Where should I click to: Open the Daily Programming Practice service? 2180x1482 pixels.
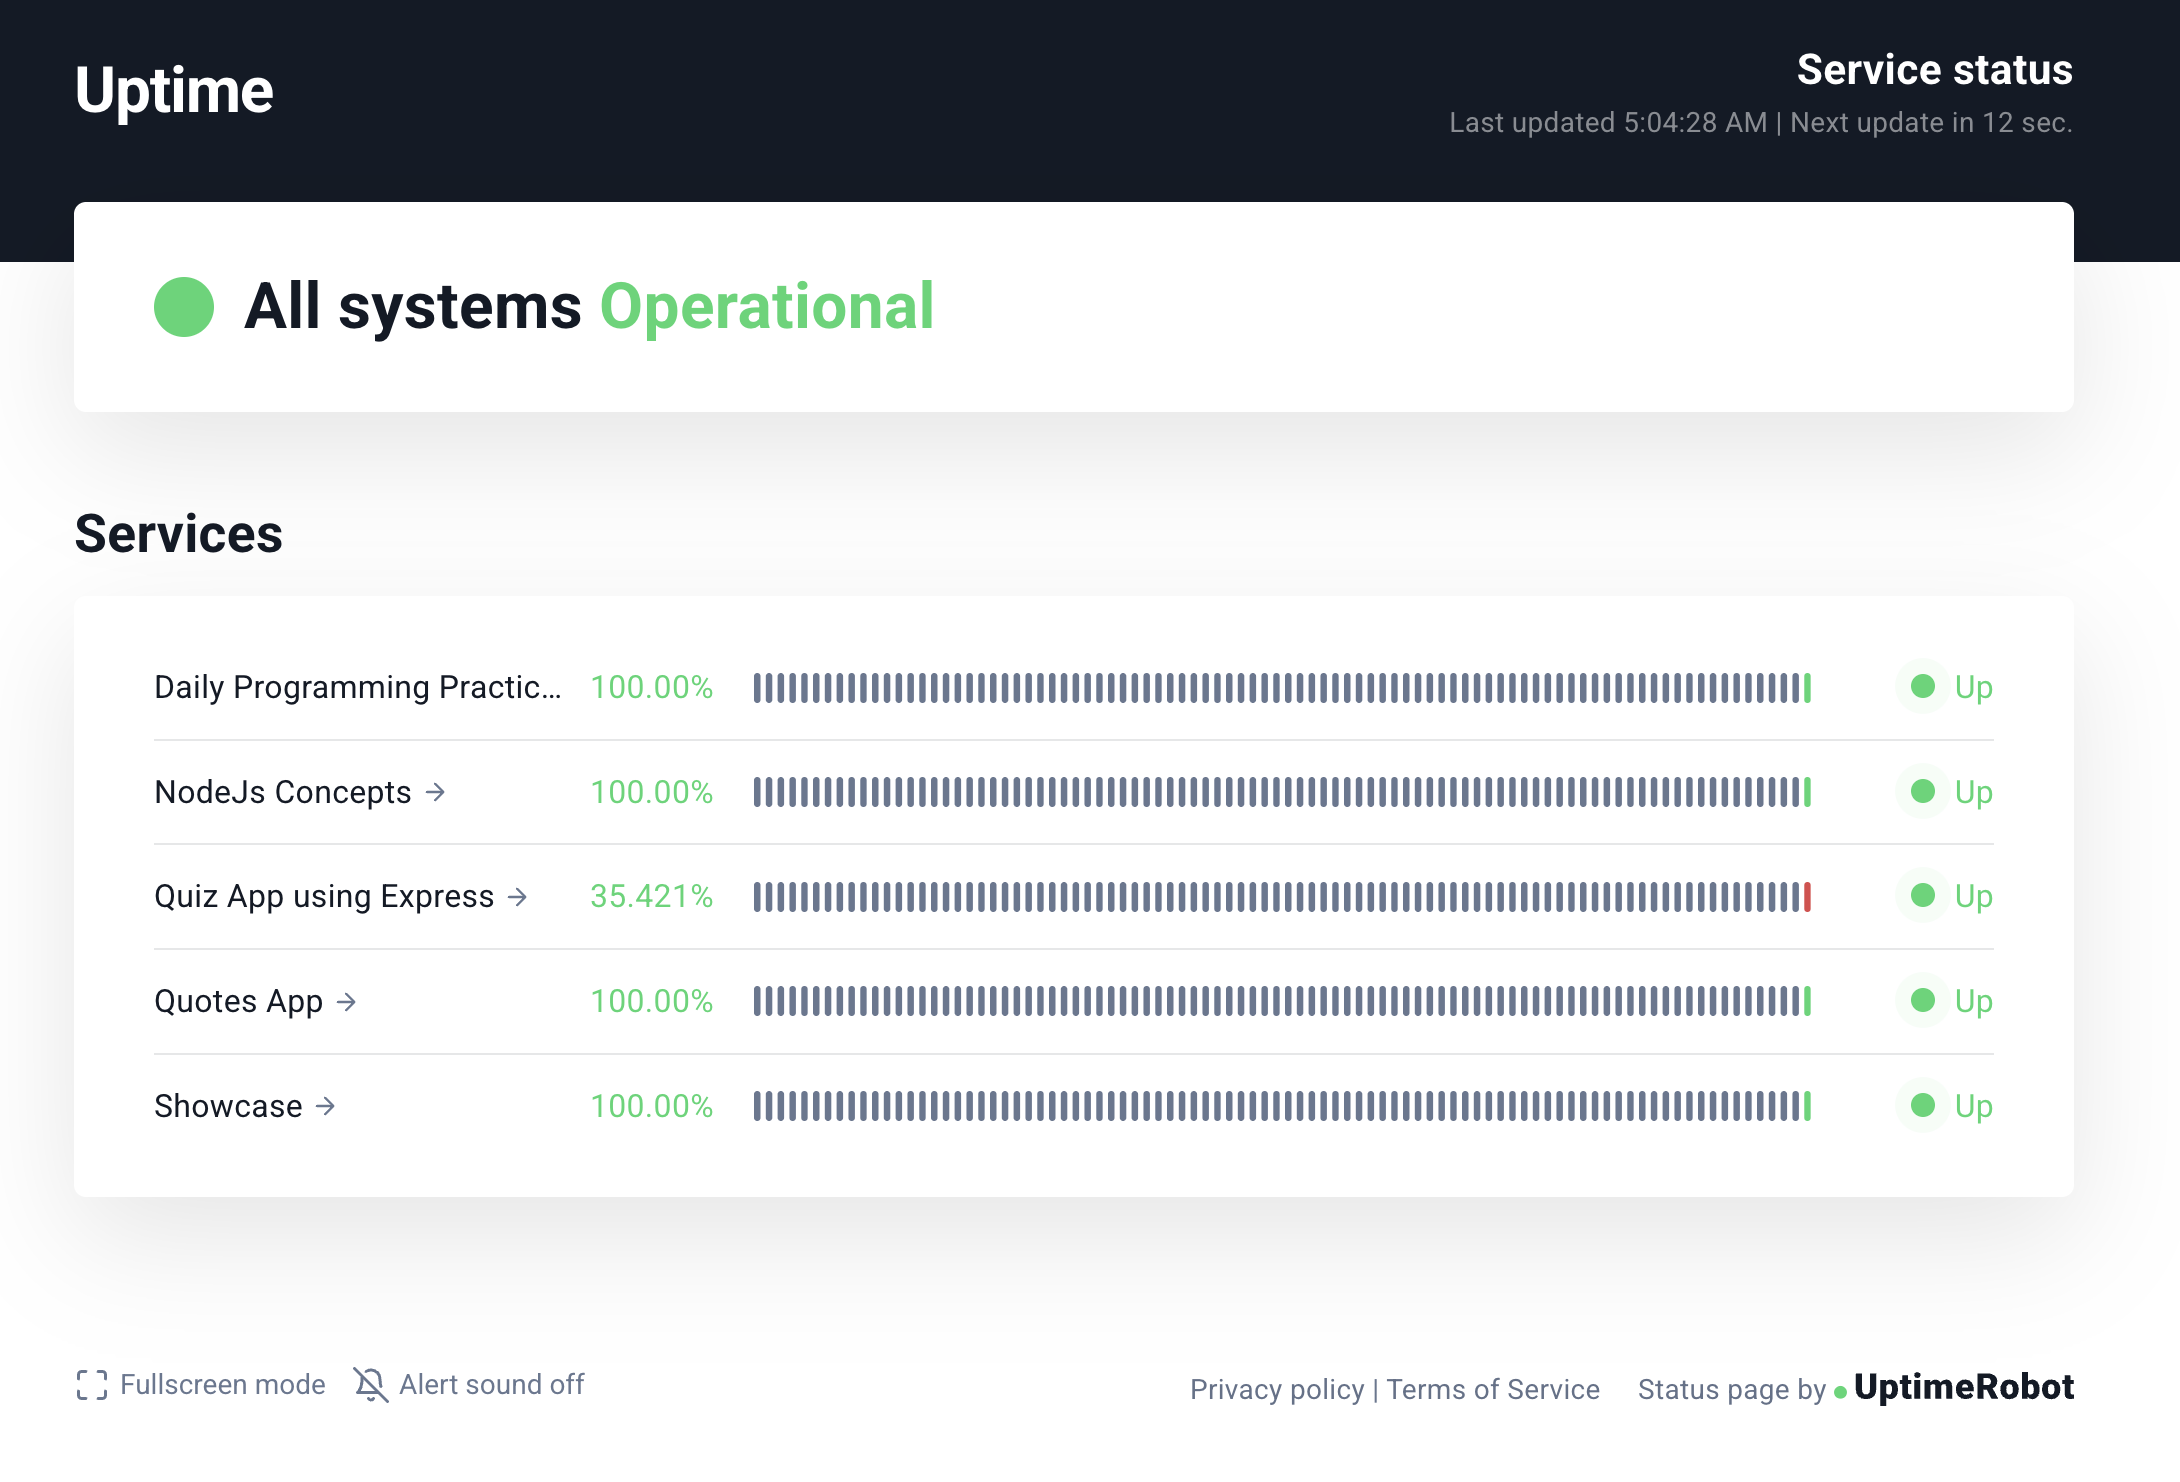pos(358,687)
